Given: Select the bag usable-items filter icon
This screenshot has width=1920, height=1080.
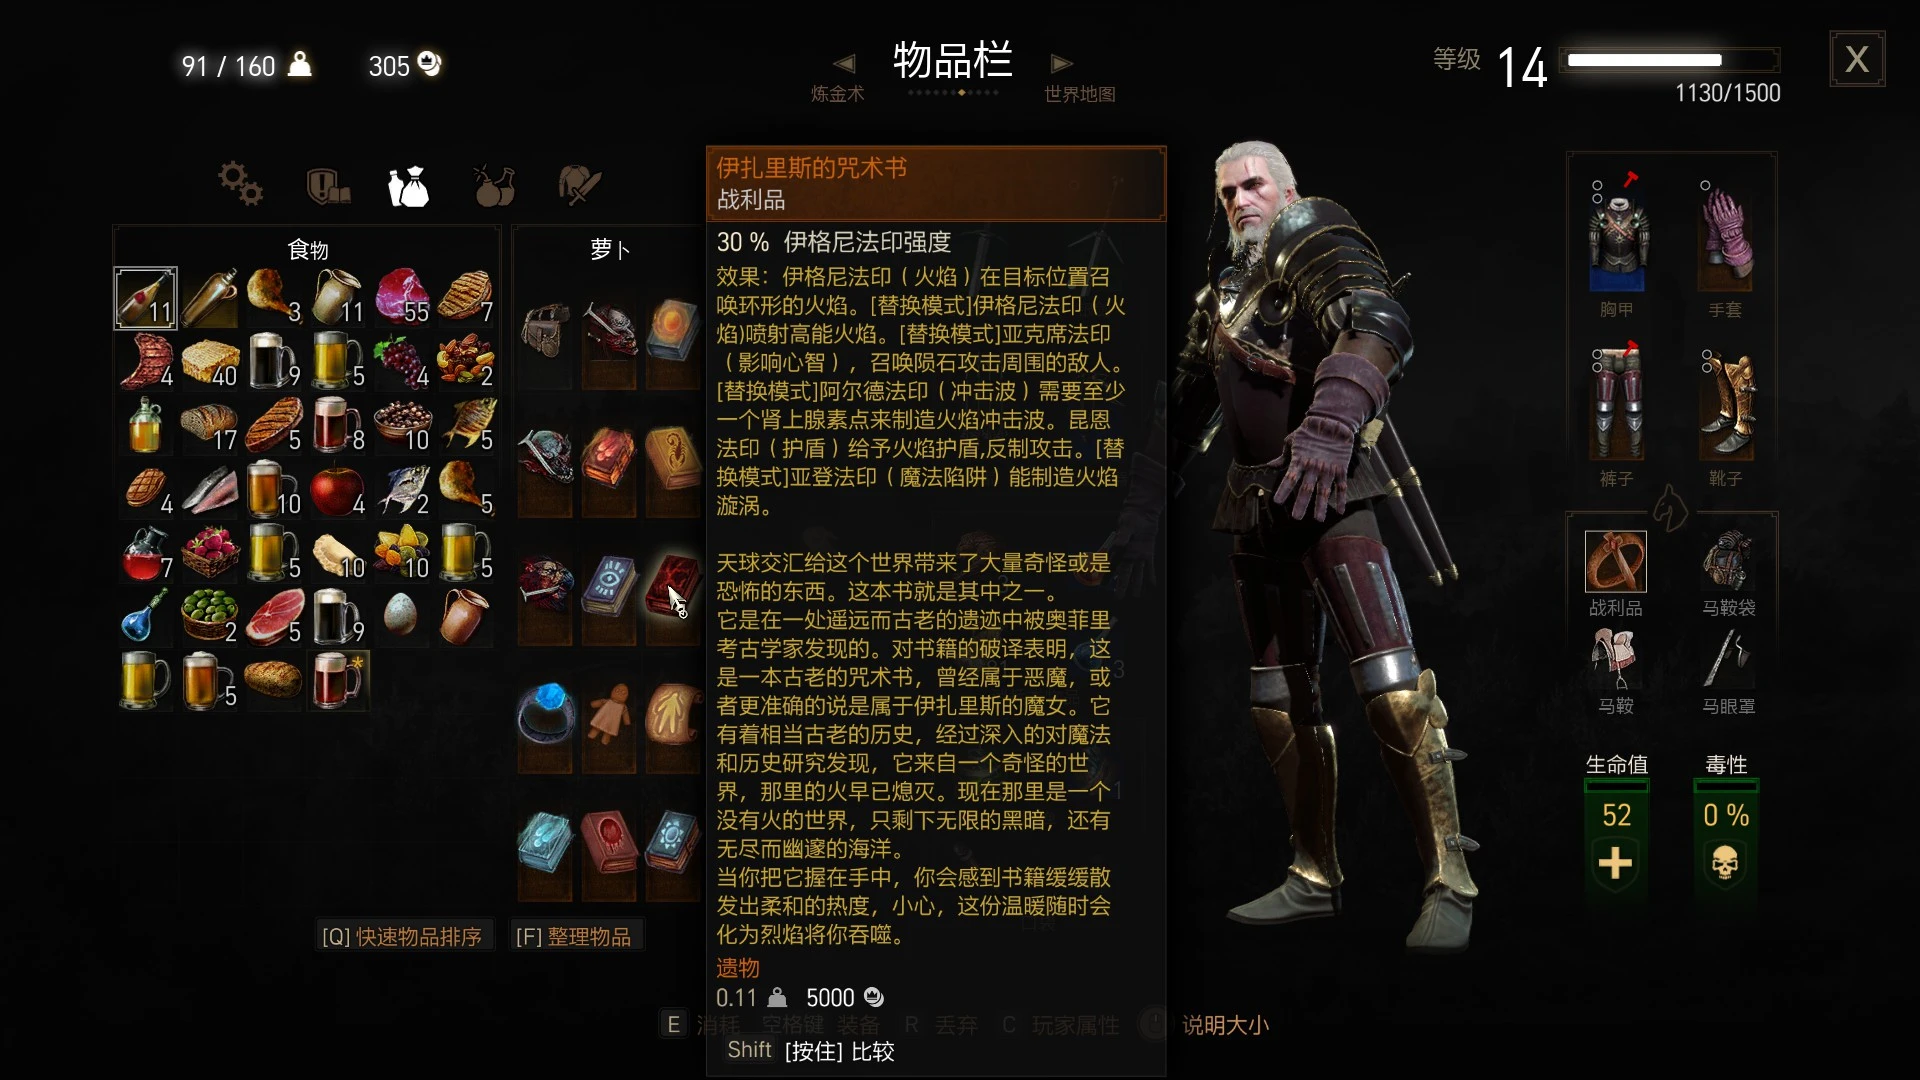Looking at the screenshot, I should tap(408, 186).
